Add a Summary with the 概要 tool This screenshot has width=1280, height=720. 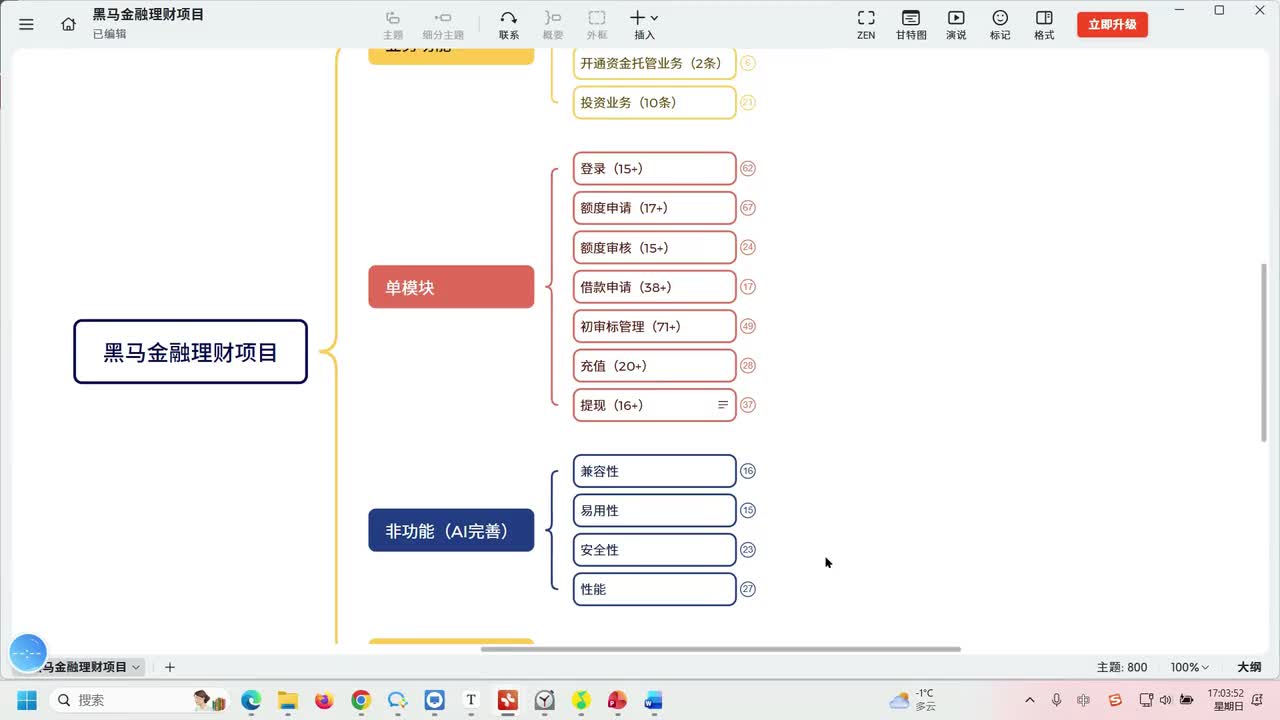553,25
